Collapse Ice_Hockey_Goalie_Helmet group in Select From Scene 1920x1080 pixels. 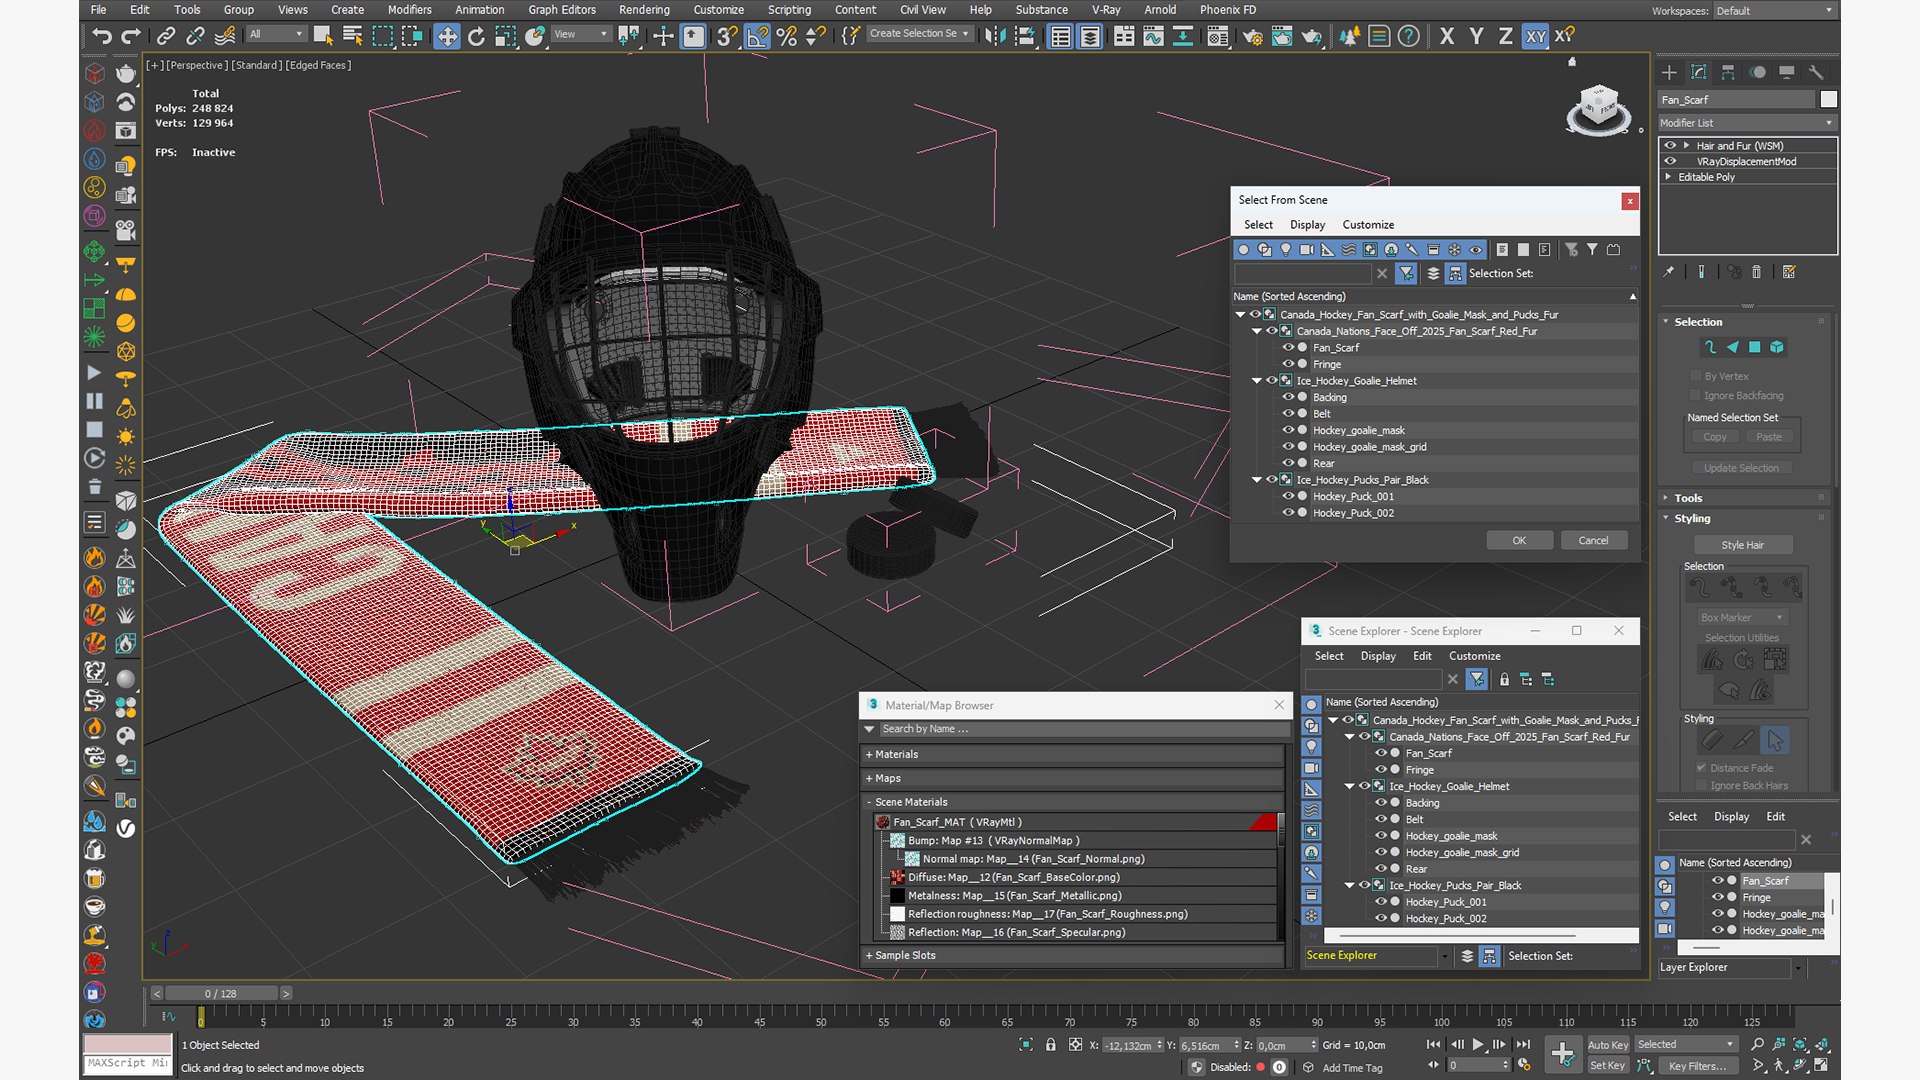click(1257, 381)
